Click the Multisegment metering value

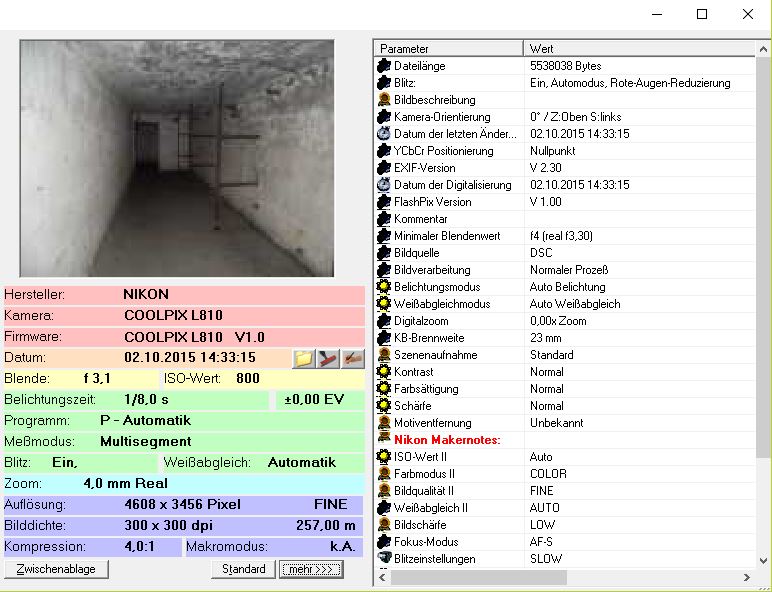tap(146, 441)
